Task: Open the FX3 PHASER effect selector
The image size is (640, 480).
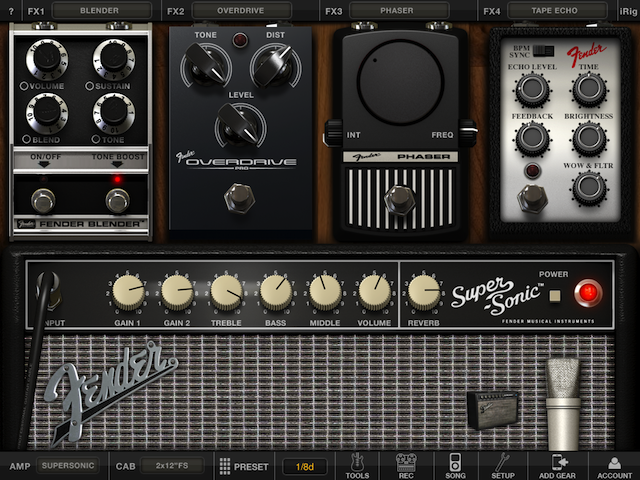Action: (x=399, y=11)
